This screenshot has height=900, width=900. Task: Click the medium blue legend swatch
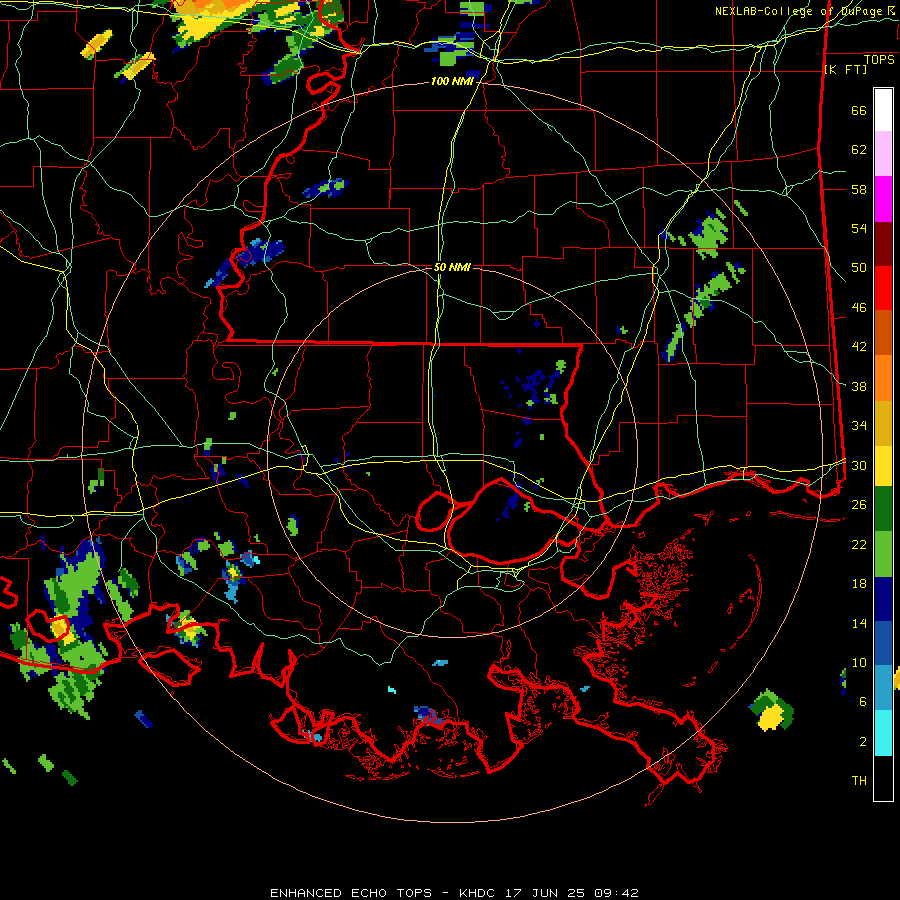click(883, 643)
